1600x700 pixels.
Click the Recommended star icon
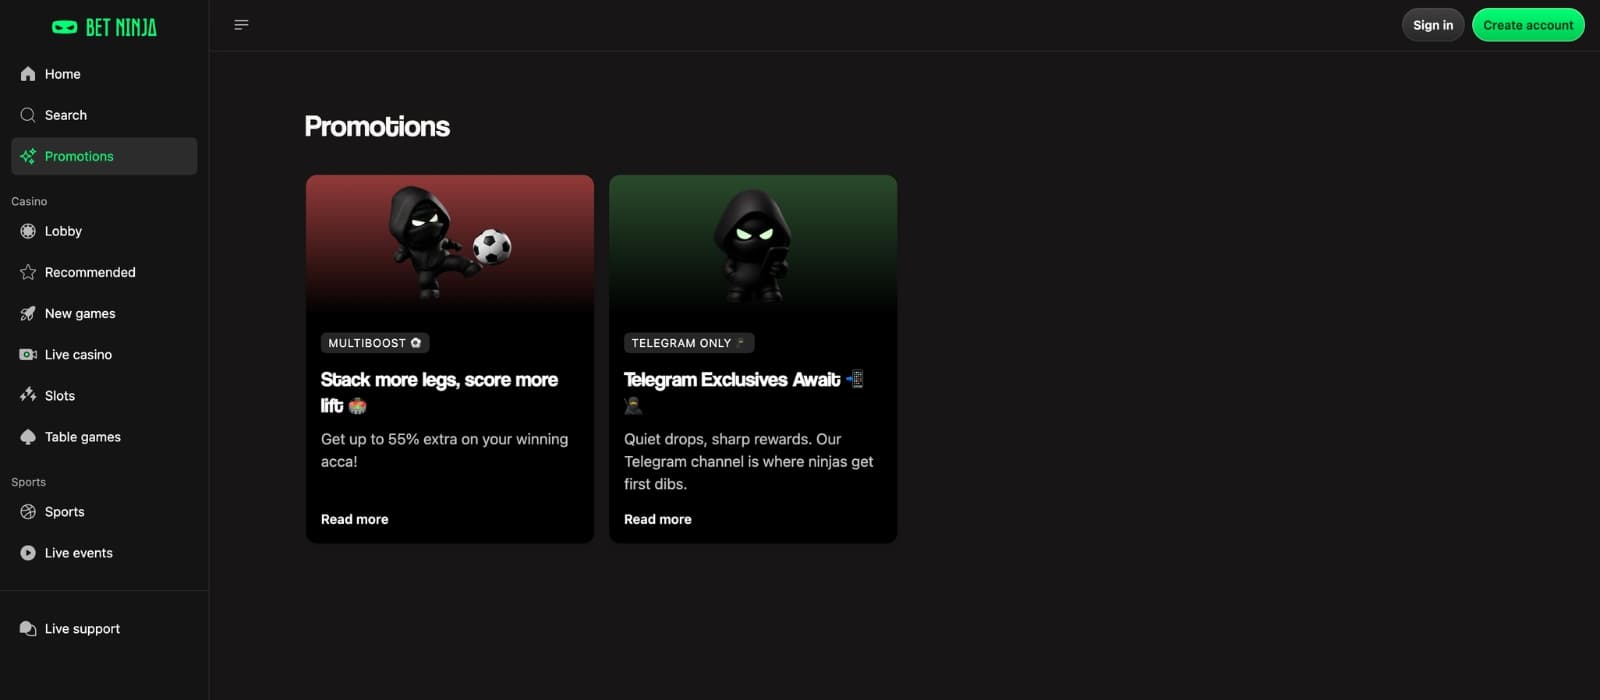pos(28,272)
